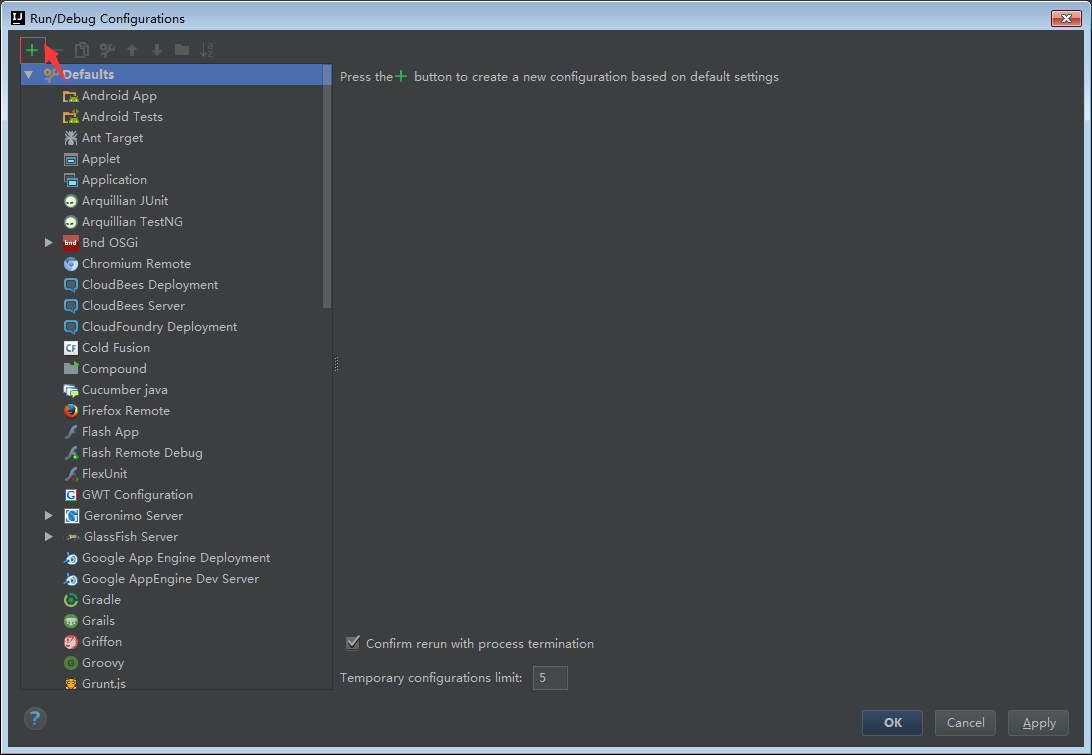The image size is (1092, 755).
Task: Click the Cucumber java icon
Action: 70,390
